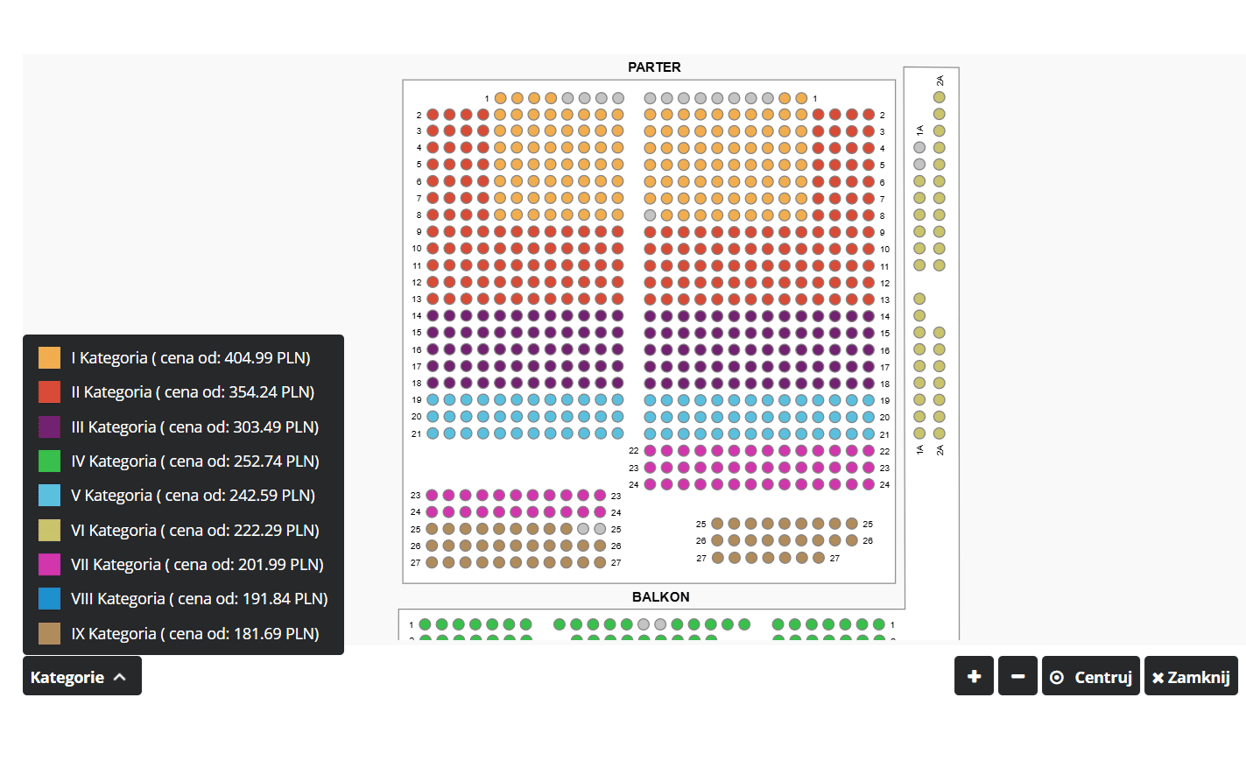Select first green seat in balkon row 1
Viewport: 1246px width, 768px height.
[x=425, y=625]
